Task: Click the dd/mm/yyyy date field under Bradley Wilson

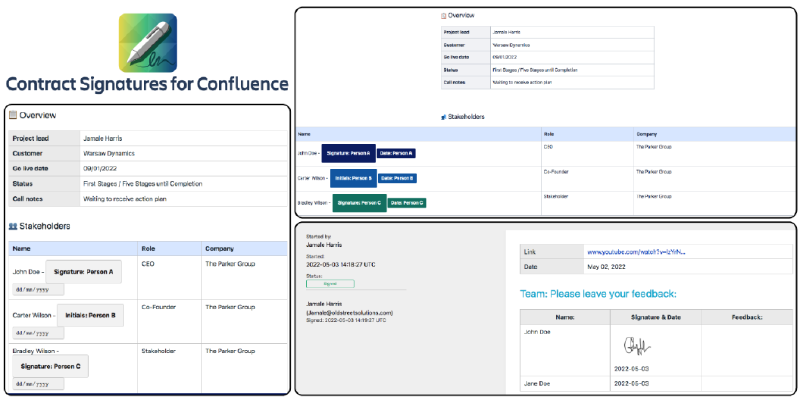Action: click(x=38, y=384)
